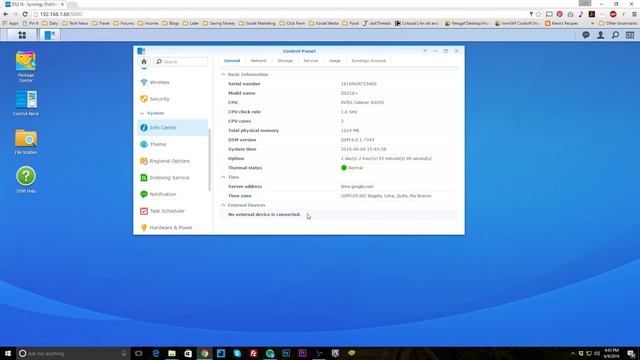Open Travel bookmark folder
Image resolution: width=640 pixels, height=360 pixels.
click(101, 23)
